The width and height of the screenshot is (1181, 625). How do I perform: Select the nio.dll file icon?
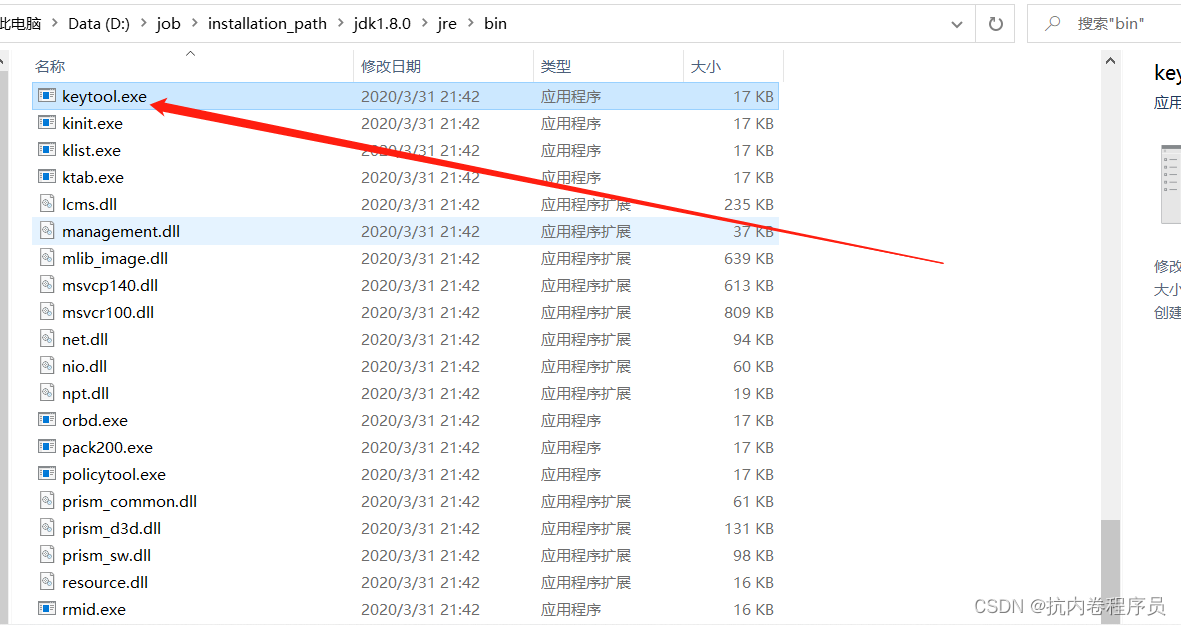pos(47,367)
